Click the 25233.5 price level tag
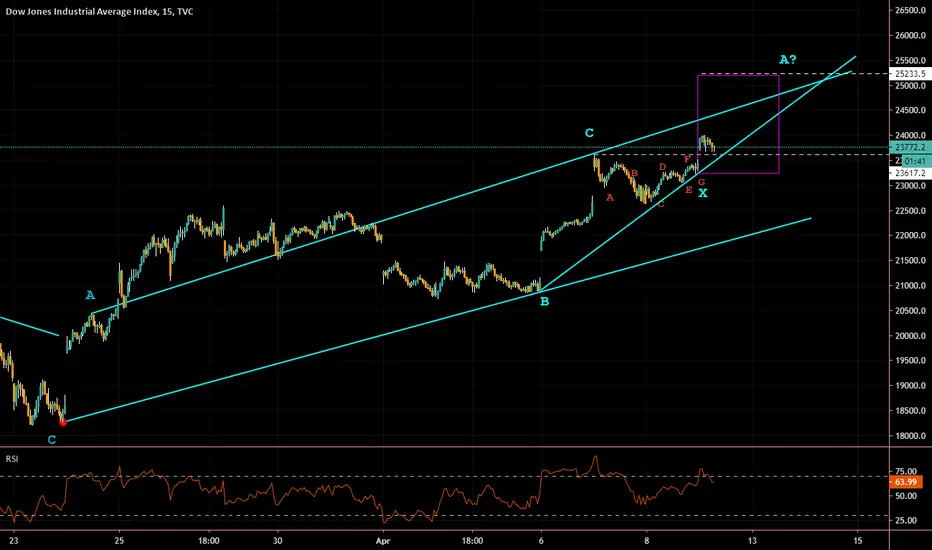932x550 pixels. pos(910,74)
